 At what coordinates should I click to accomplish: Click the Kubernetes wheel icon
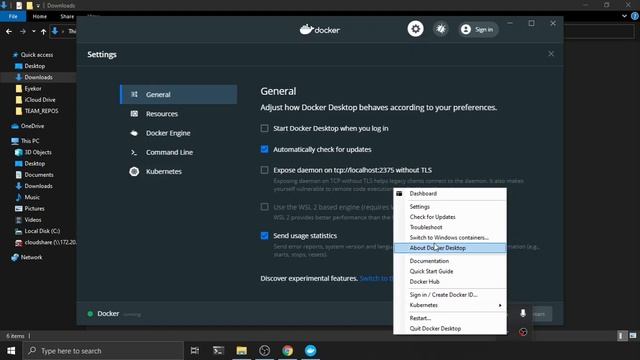coord(134,171)
